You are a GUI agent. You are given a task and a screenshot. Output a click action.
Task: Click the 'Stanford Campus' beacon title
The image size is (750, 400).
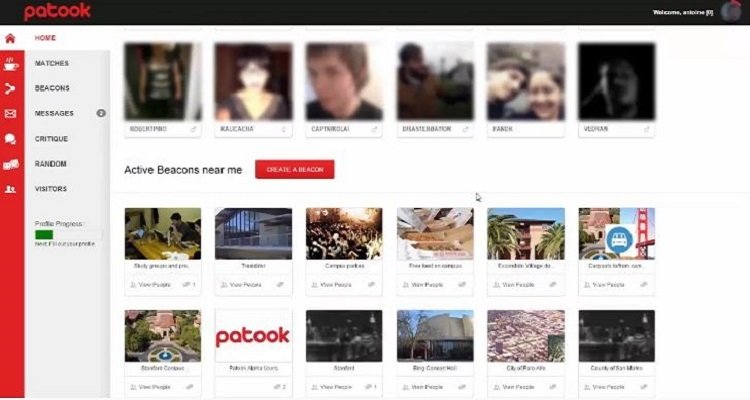point(163,368)
